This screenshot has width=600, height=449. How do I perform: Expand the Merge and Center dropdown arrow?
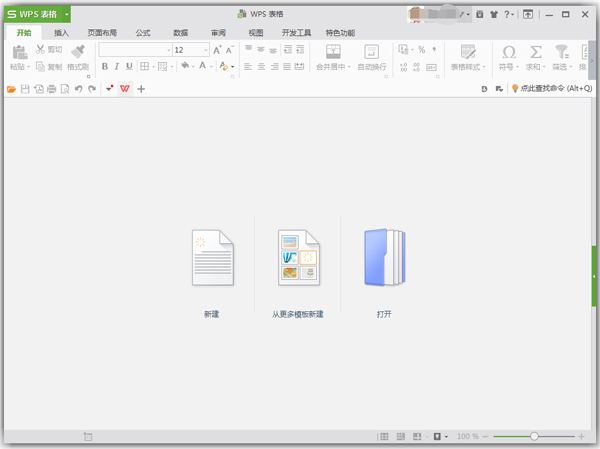pos(349,67)
